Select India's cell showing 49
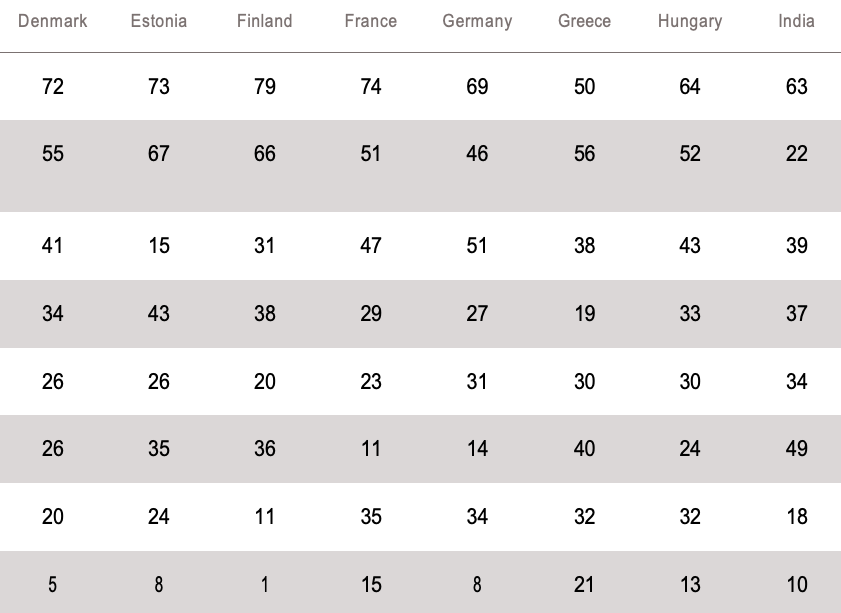The width and height of the screenshot is (841, 613). (x=796, y=449)
